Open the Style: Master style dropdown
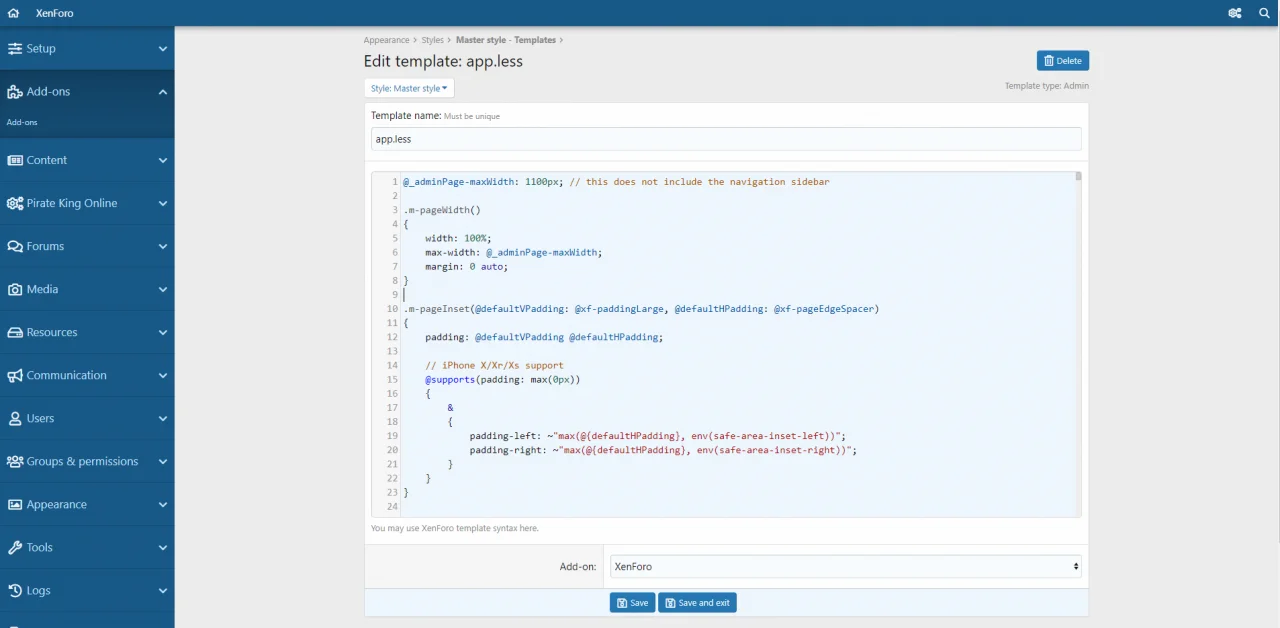This screenshot has width=1280, height=628. click(409, 88)
